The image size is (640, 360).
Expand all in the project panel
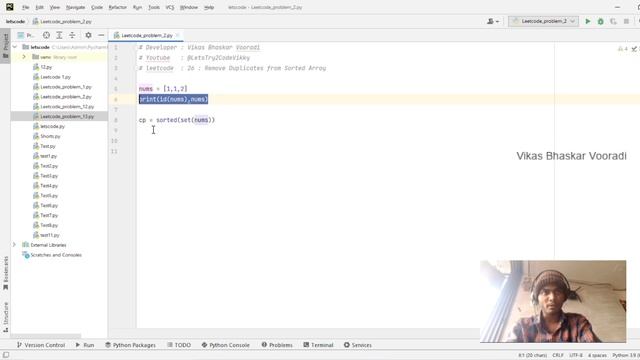(x=59, y=36)
